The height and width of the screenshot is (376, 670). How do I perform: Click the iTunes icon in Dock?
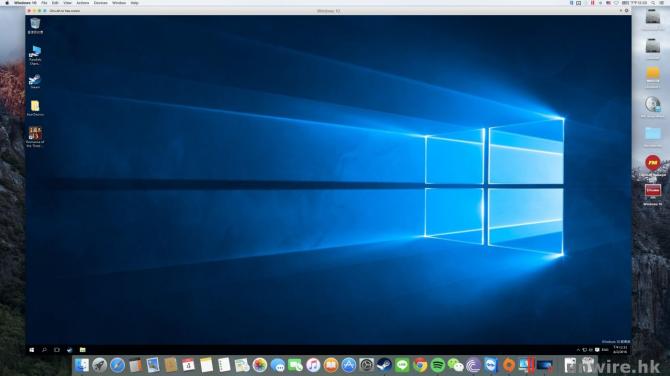pos(313,365)
